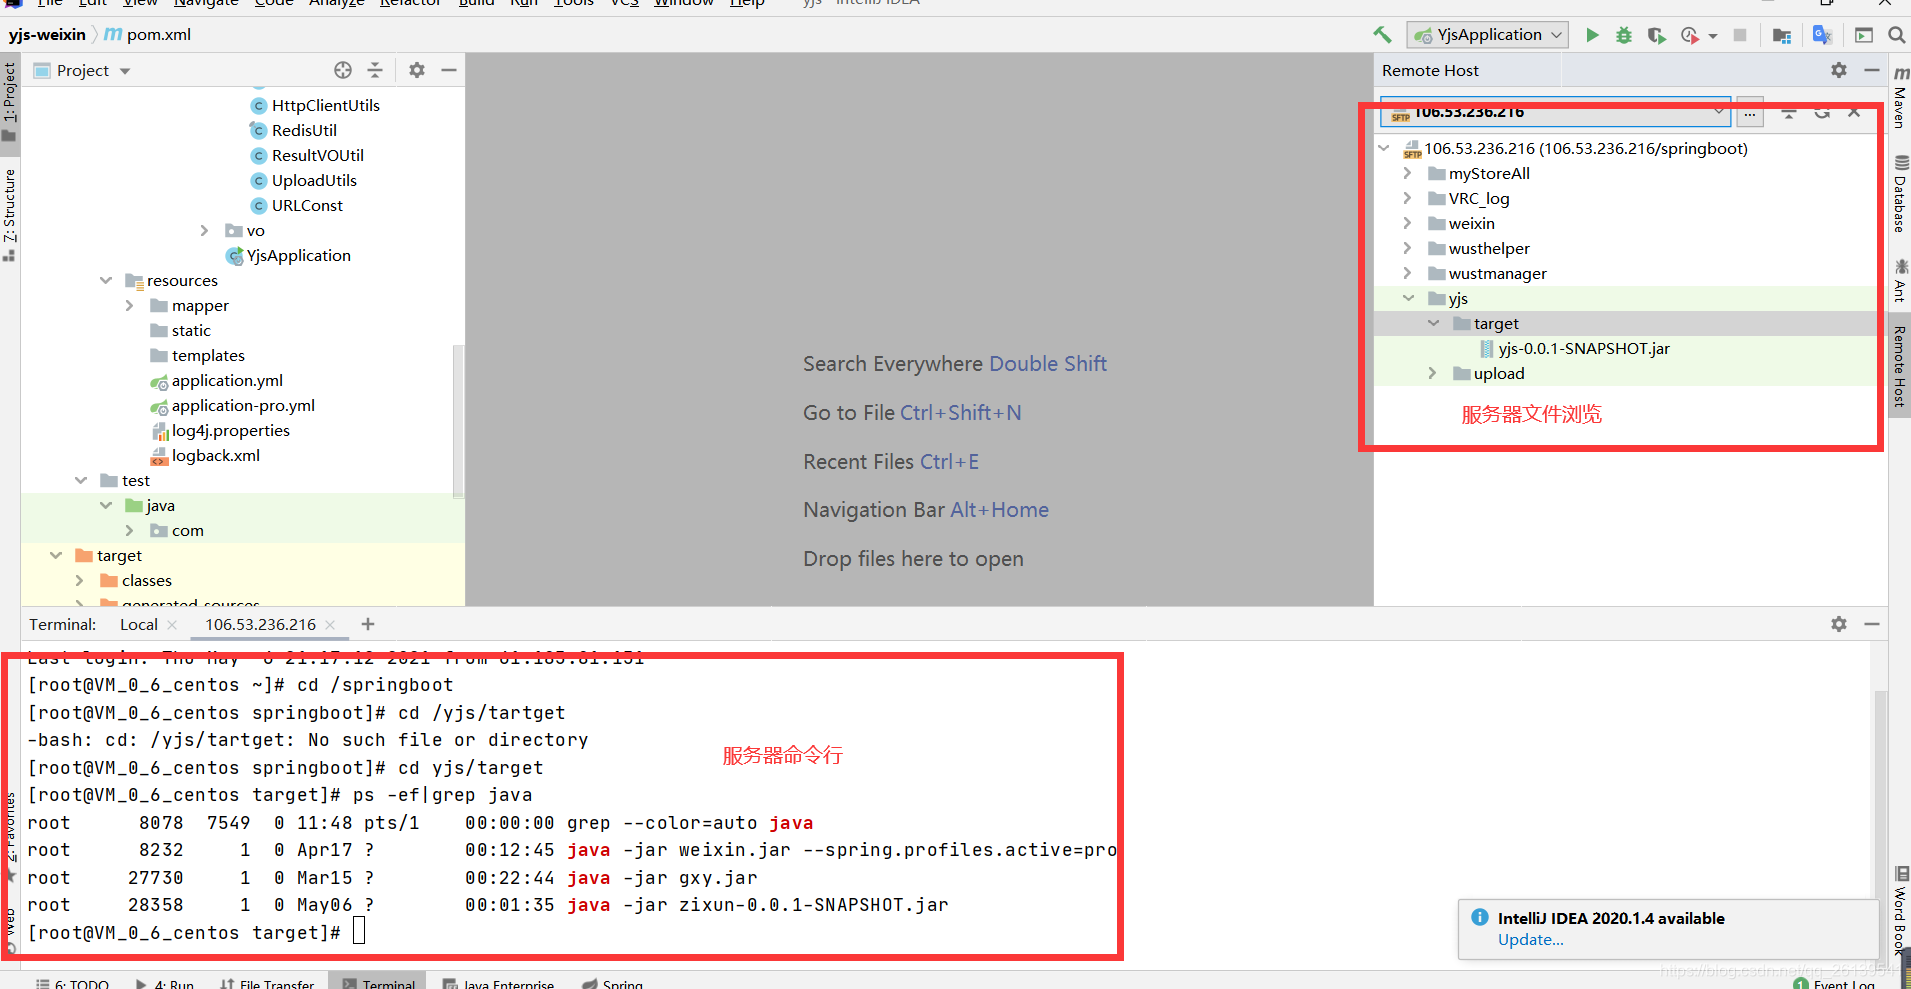The width and height of the screenshot is (1911, 989).
Task: Open YjsApplication run configuration dropdown
Action: point(1487,35)
